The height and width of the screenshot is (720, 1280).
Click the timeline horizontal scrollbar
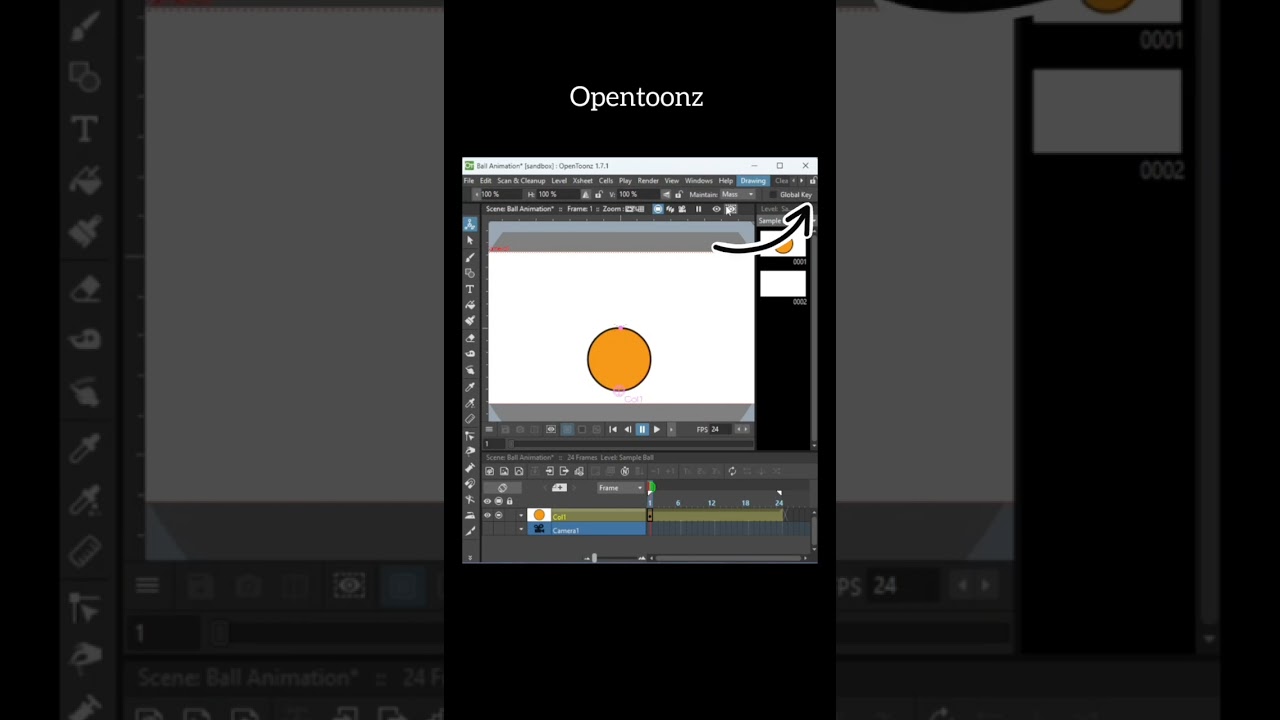728,558
